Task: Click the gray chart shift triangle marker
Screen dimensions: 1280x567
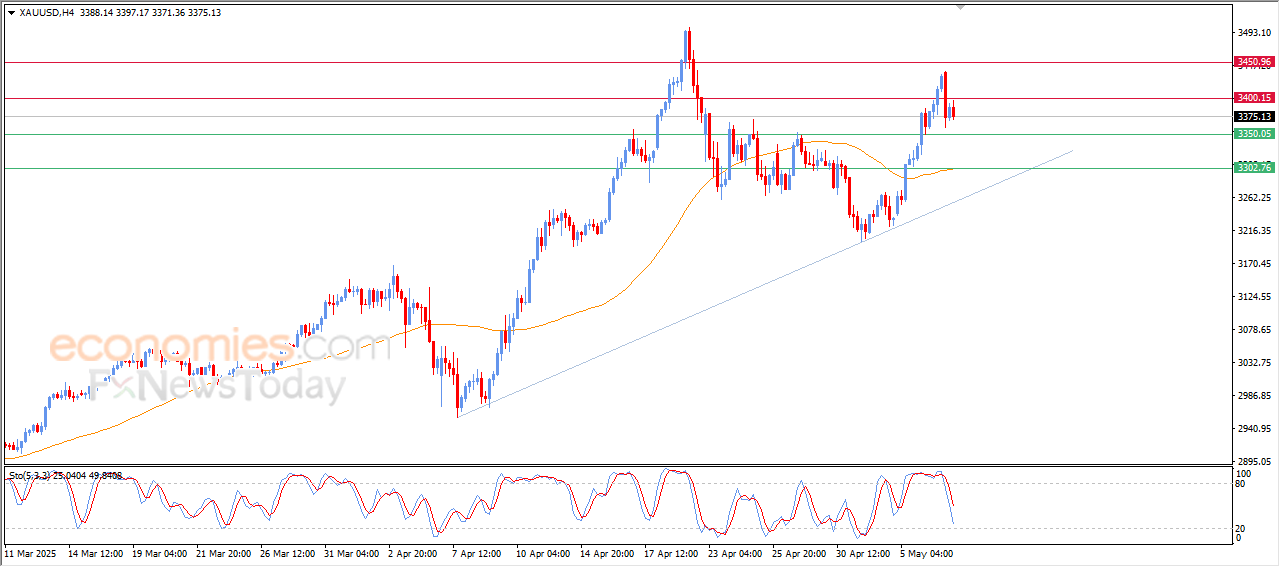Action: click(x=961, y=7)
